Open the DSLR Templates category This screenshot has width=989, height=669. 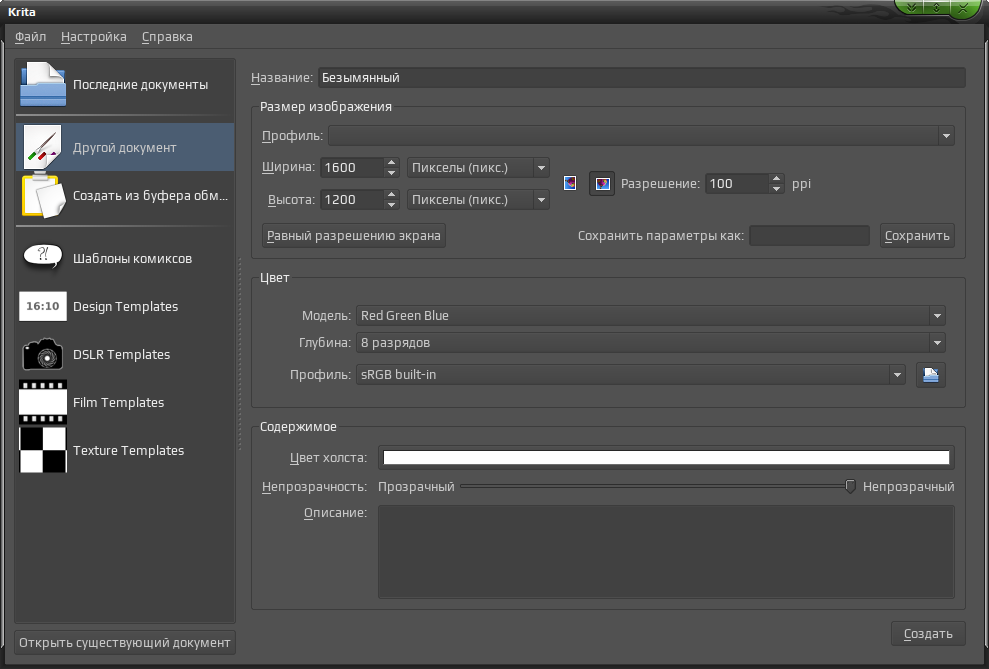coord(125,354)
